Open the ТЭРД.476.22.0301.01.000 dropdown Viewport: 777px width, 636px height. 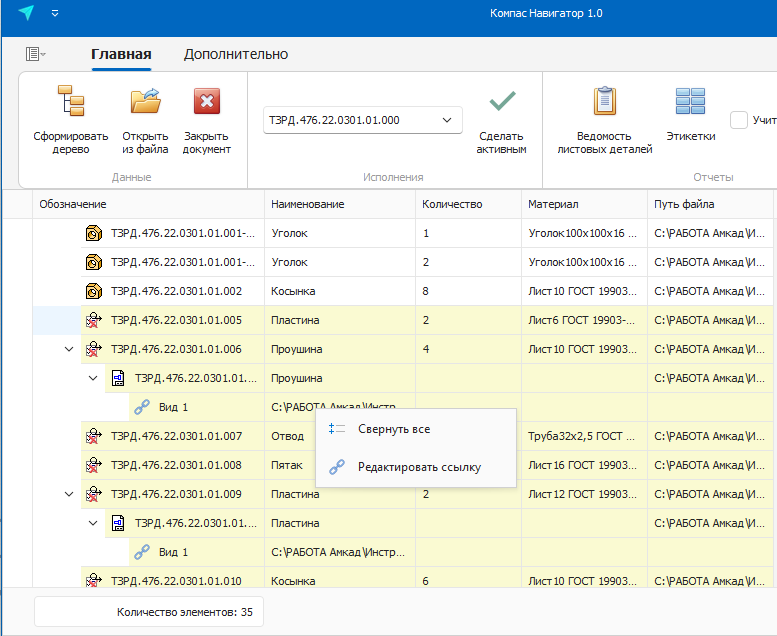tap(446, 121)
